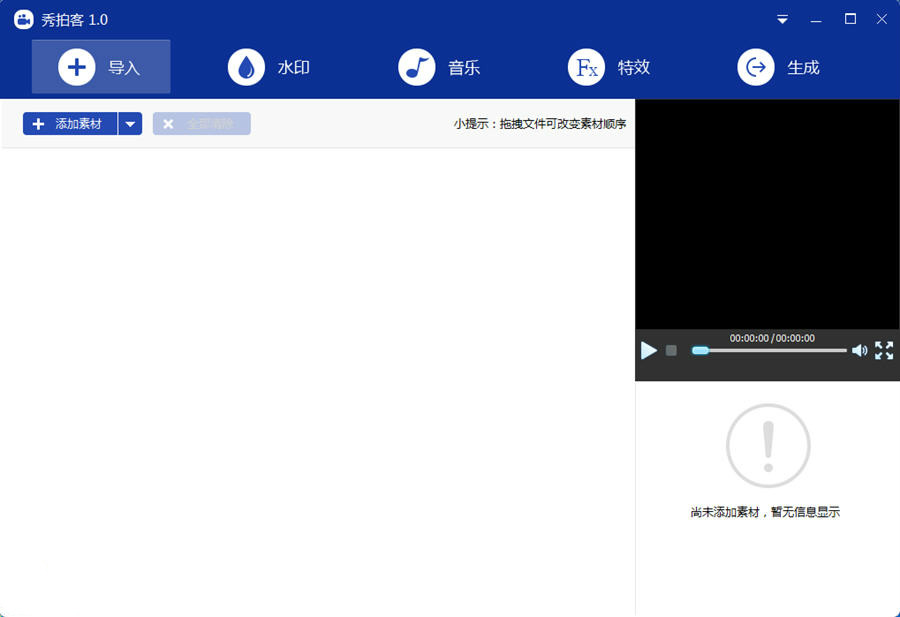Open the title bar dropdown arrow menu
The image size is (900, 617).
[x=782, y=18]
